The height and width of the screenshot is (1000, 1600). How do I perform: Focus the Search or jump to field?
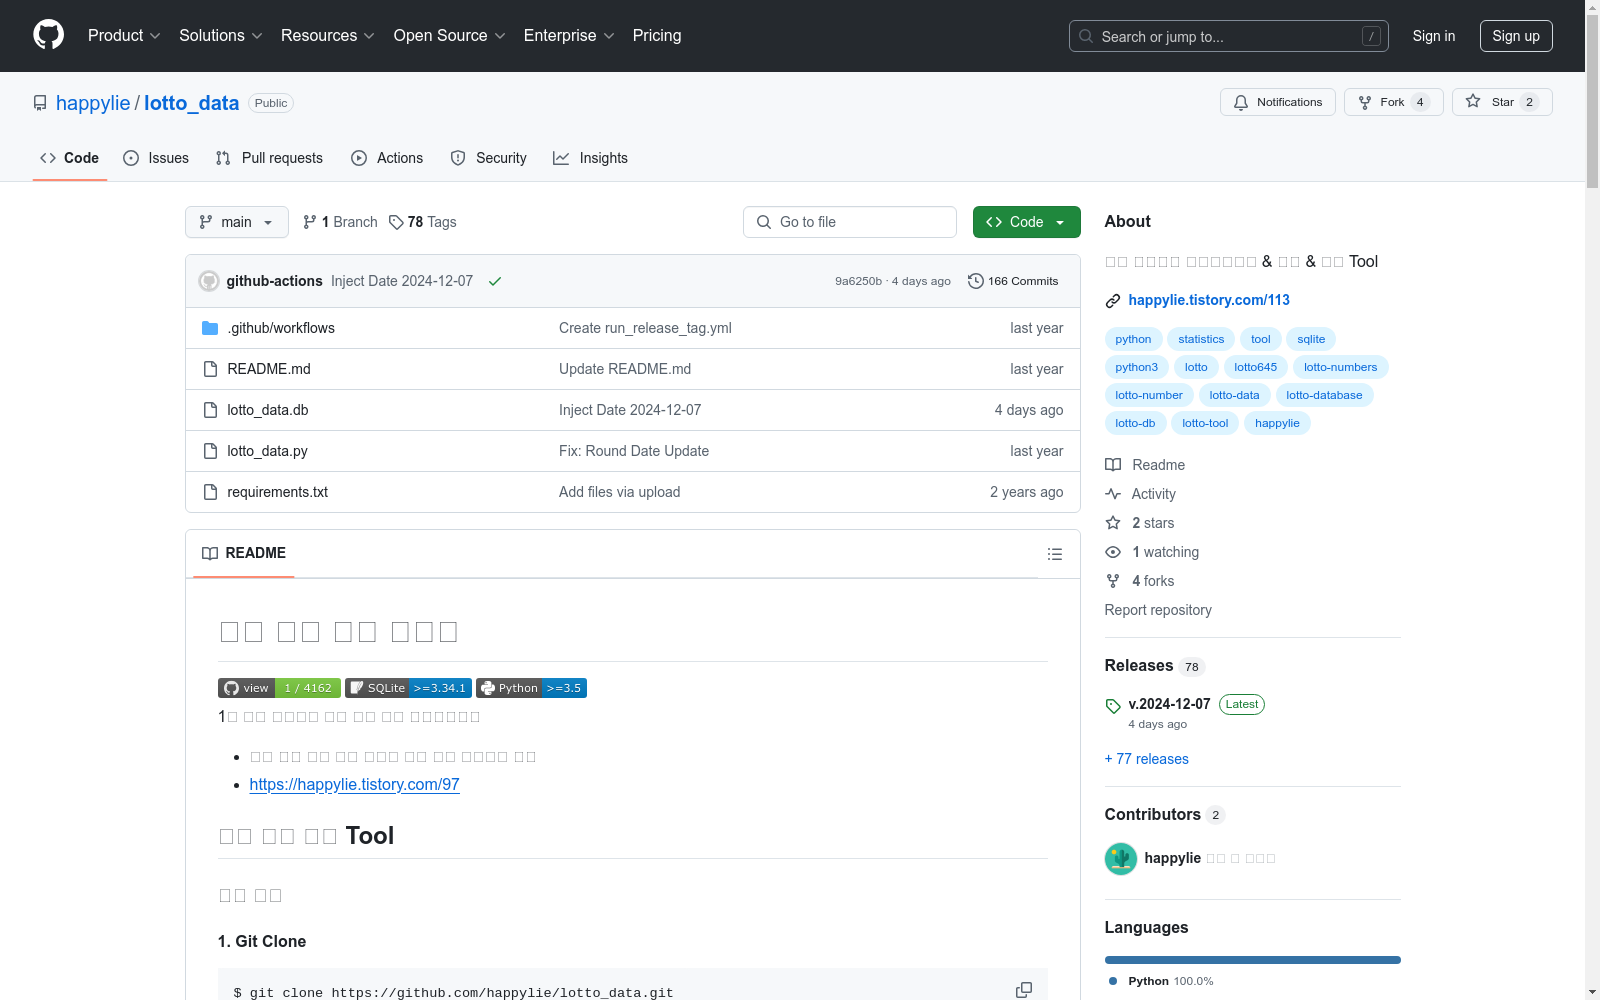pos(1228,36)
